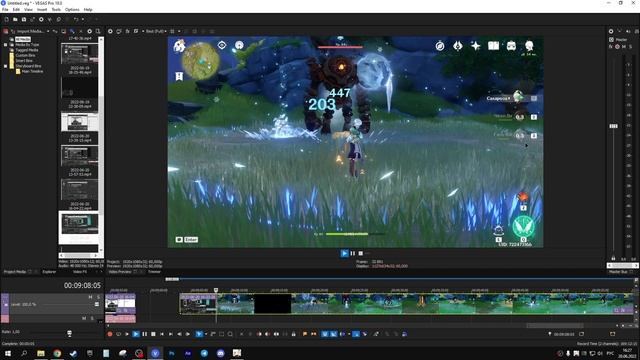This screenshot has height=360, width=640.
Task: Solo the Master bus with S button
Action: [630, 47]
